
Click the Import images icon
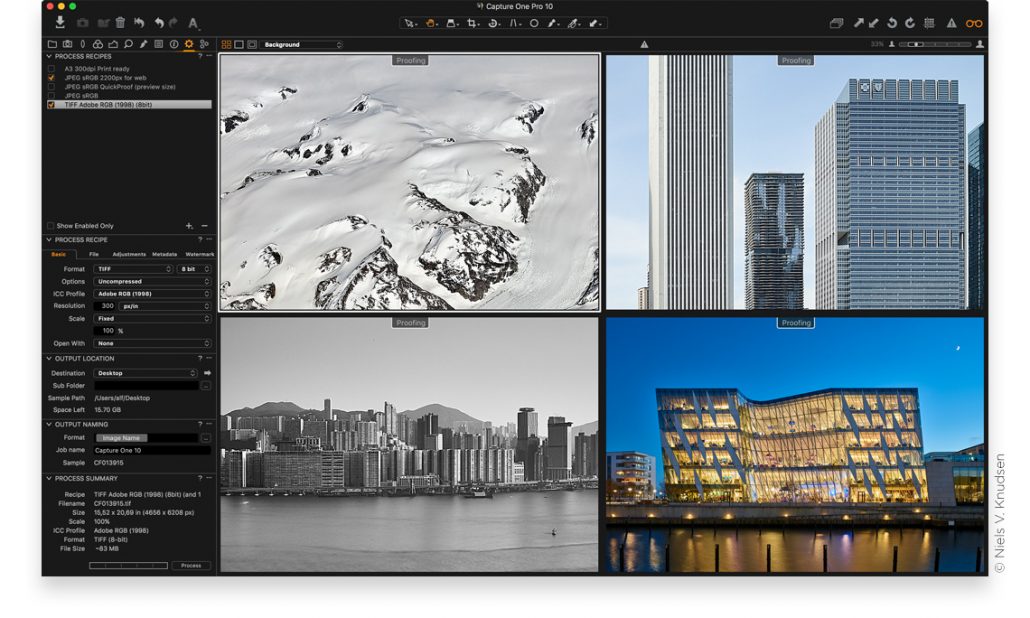coord(60,22)
